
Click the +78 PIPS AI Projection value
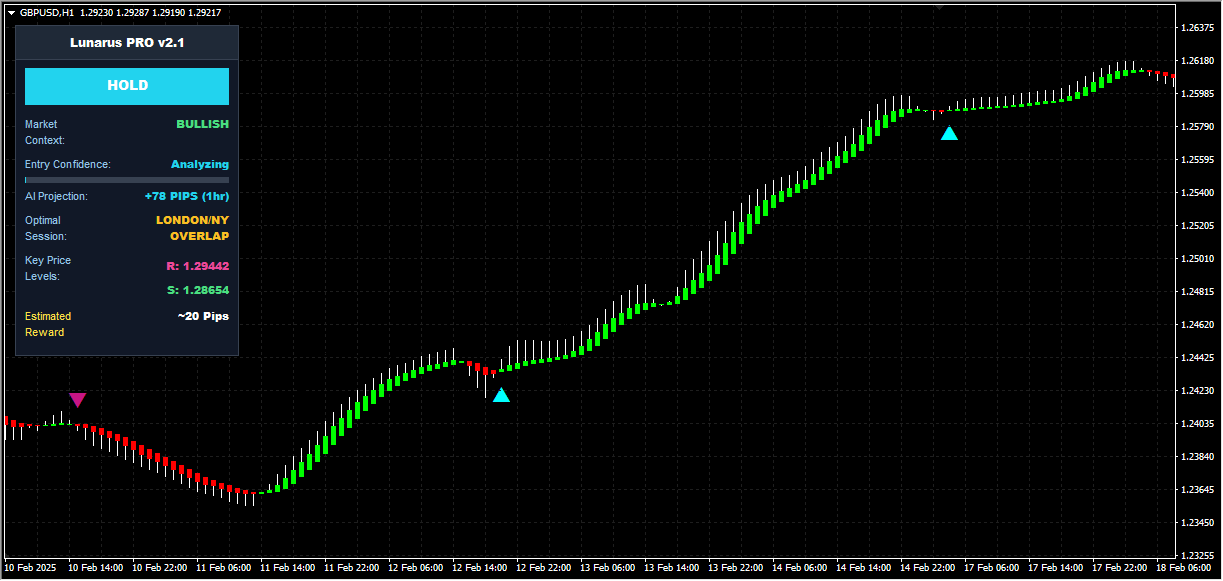[186, 196]
